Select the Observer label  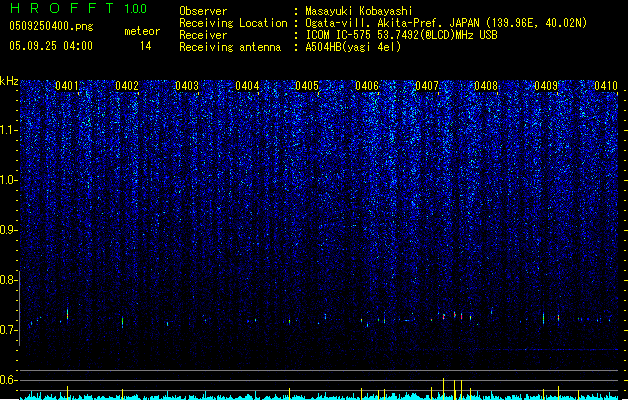pyautogui.click(x=203, y=11)
